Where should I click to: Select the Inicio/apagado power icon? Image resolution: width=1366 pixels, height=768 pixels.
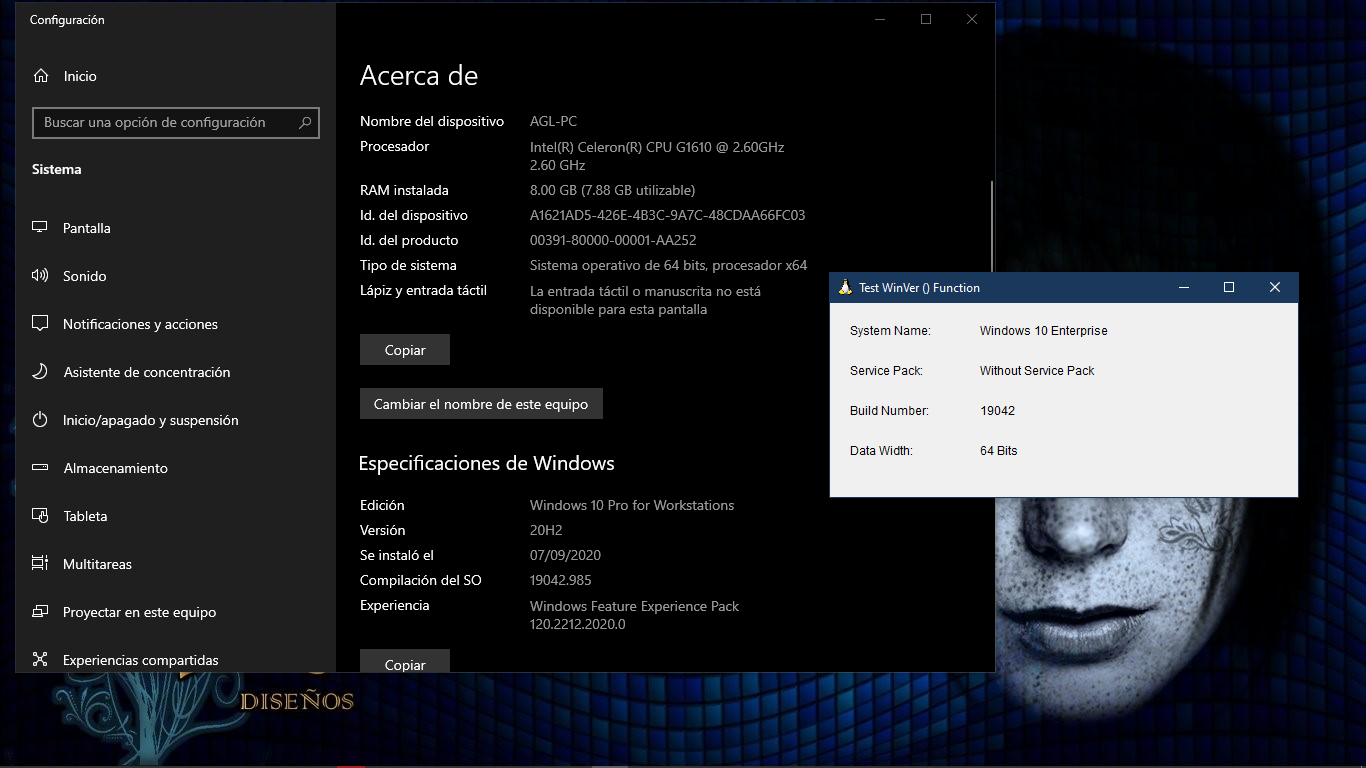pyautogui.click(x=40, y=420)
